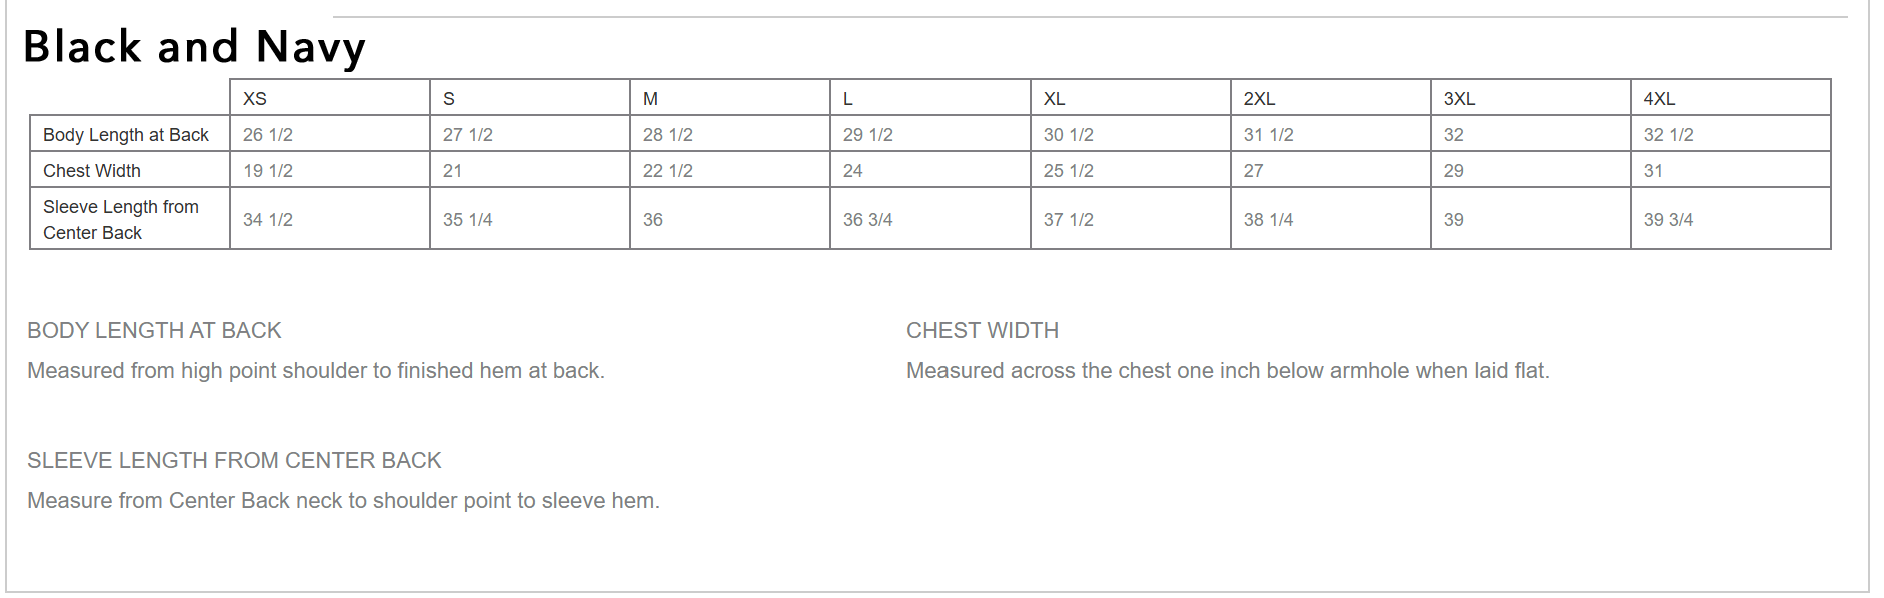Click the "CHEST WIDTH" description heading

pyautogui.click(x=982, y=331)
